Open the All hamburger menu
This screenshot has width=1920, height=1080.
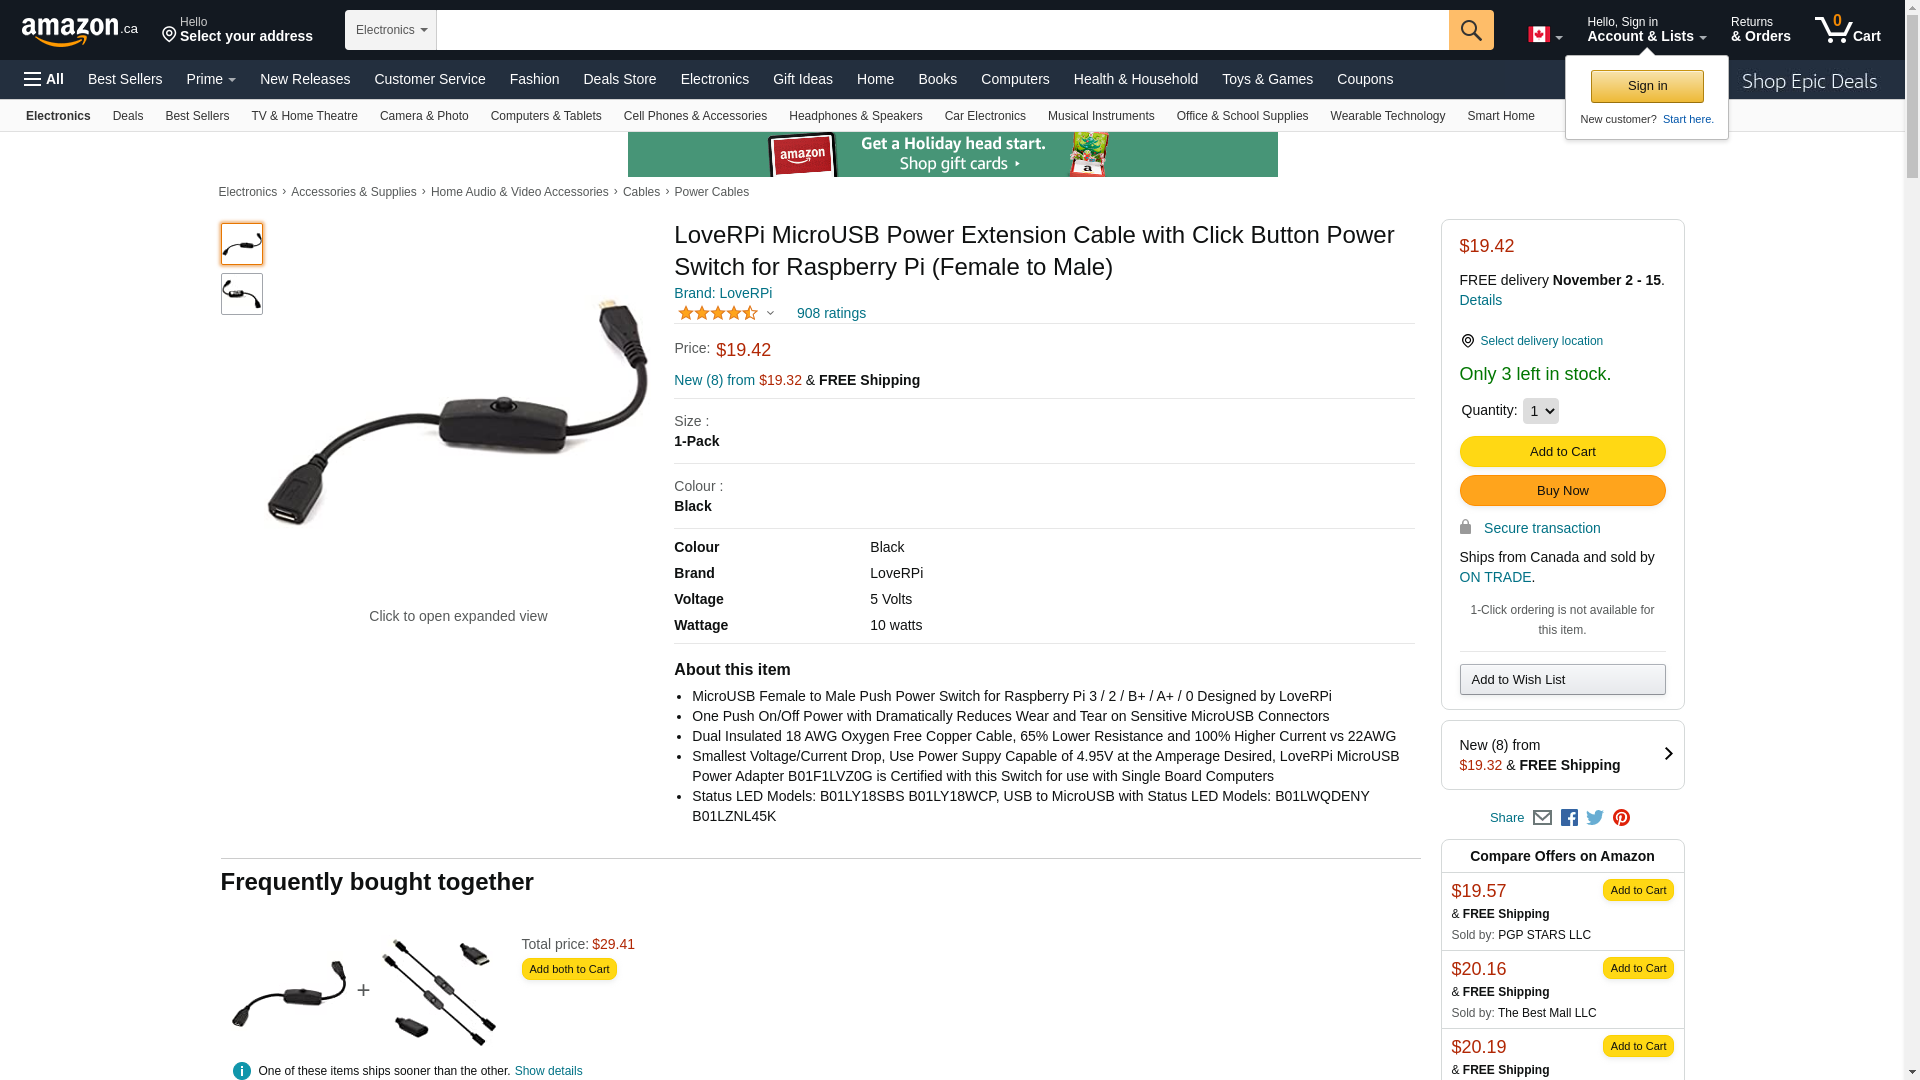pyautogui.click(x=44, y=79)
